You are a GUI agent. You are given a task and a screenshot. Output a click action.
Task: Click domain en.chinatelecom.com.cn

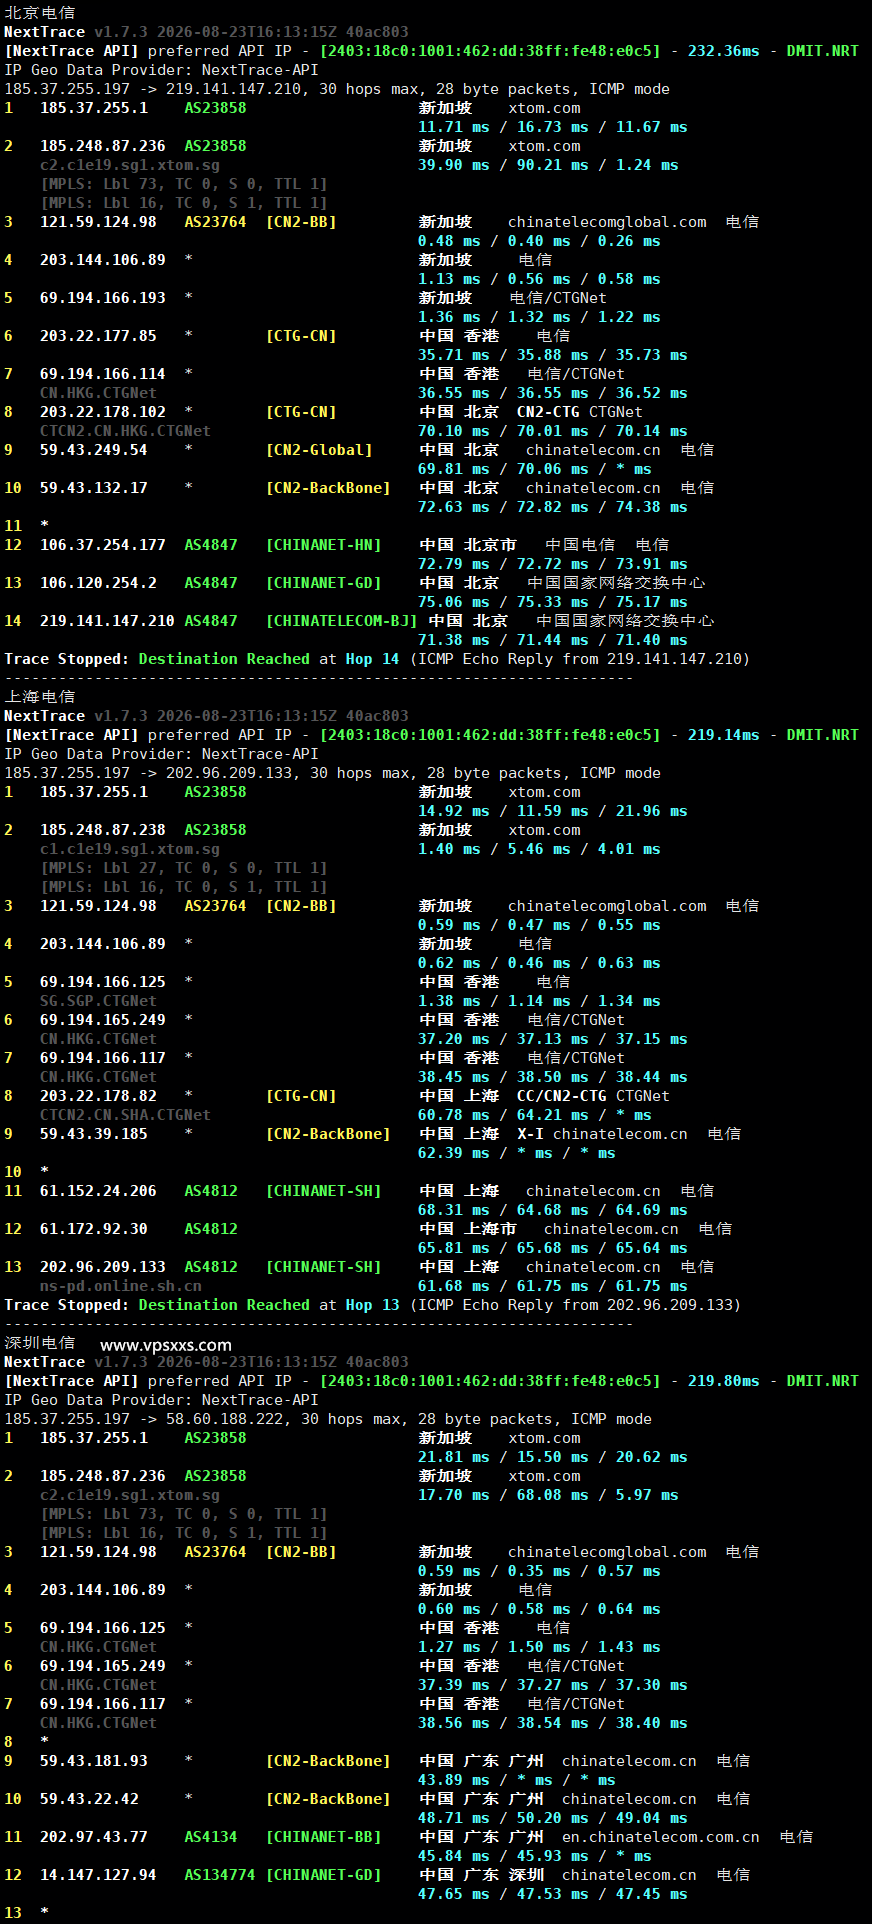661,1837
